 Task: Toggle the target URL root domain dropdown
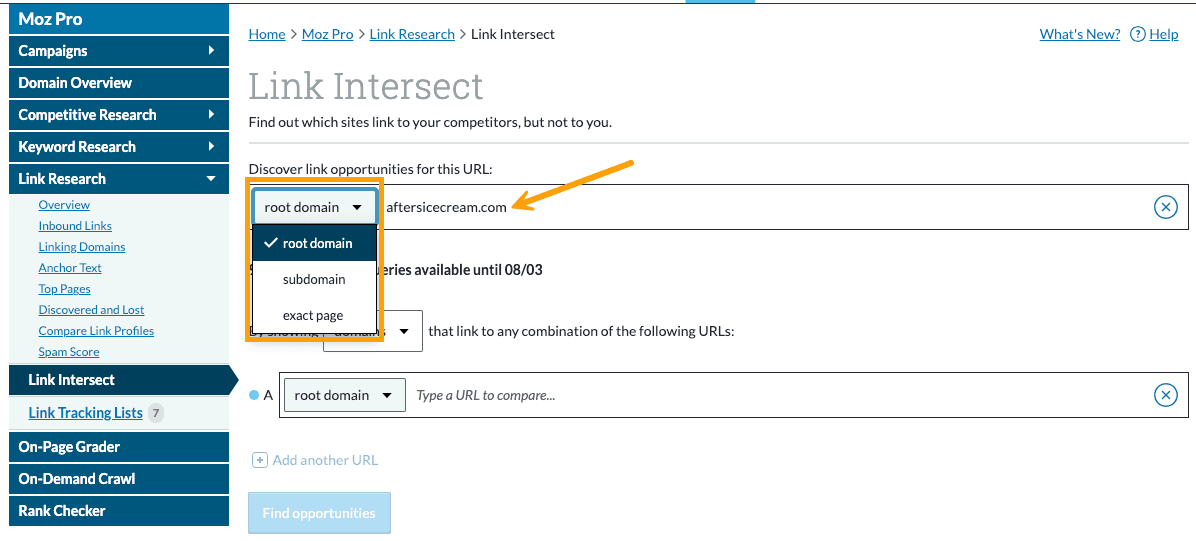click(314, 208)
